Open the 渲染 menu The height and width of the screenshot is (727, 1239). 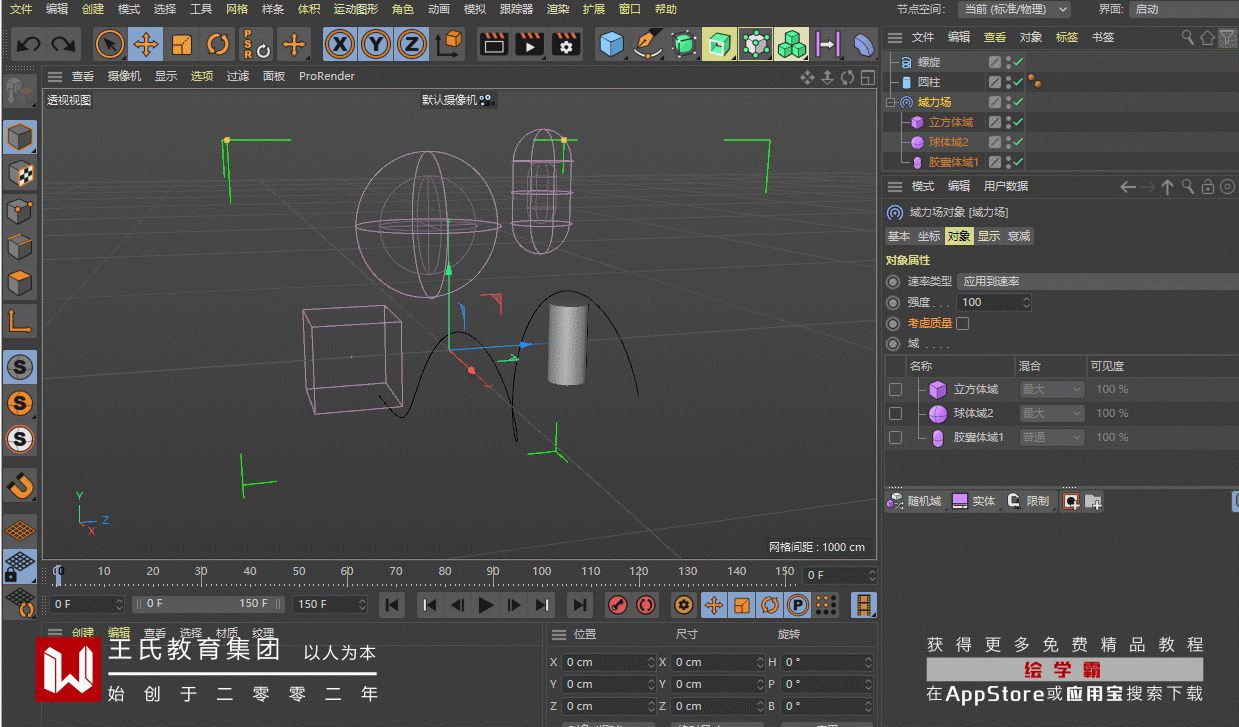pyautogui.click(x=558, y=9)
